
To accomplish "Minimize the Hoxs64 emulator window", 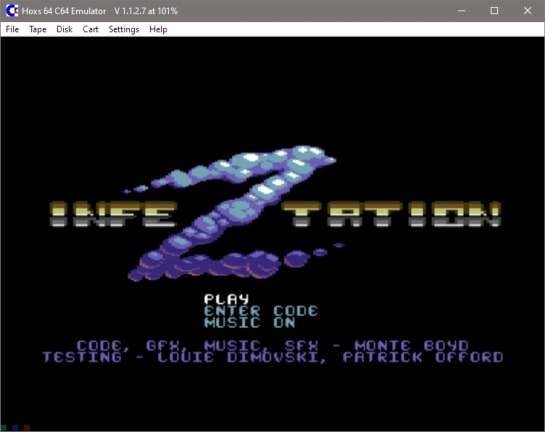I will [462, 11].
